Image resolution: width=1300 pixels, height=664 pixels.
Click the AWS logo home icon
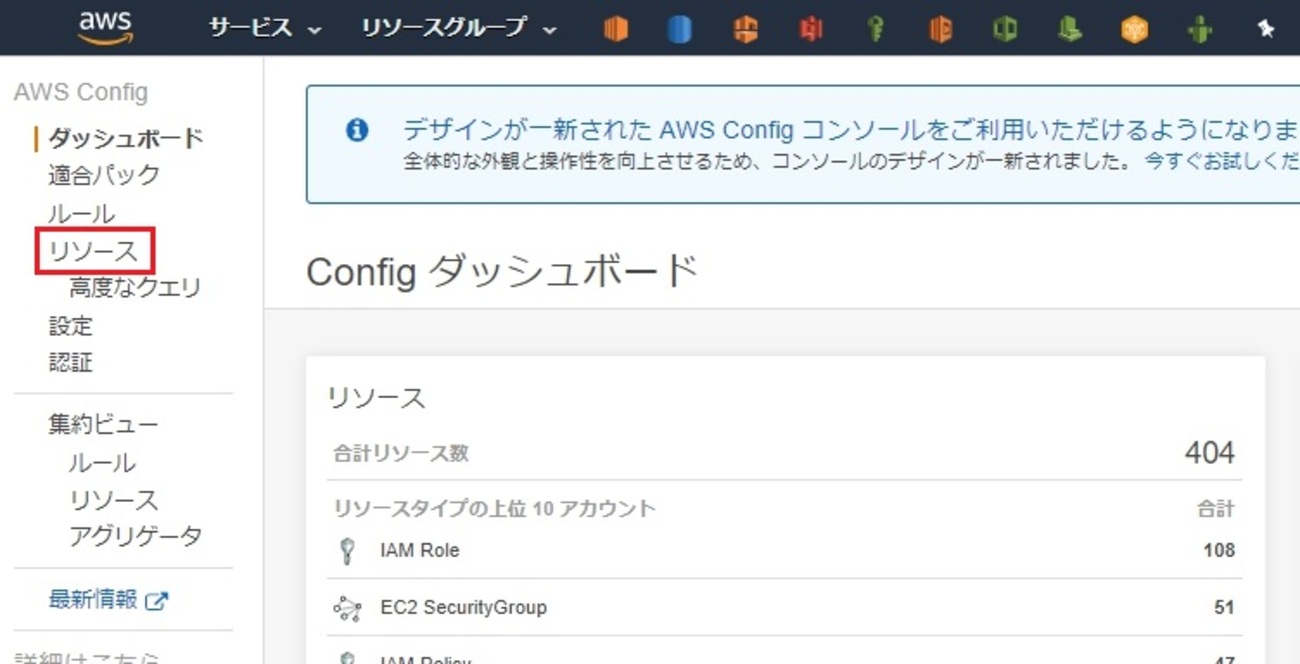[105, 28]
